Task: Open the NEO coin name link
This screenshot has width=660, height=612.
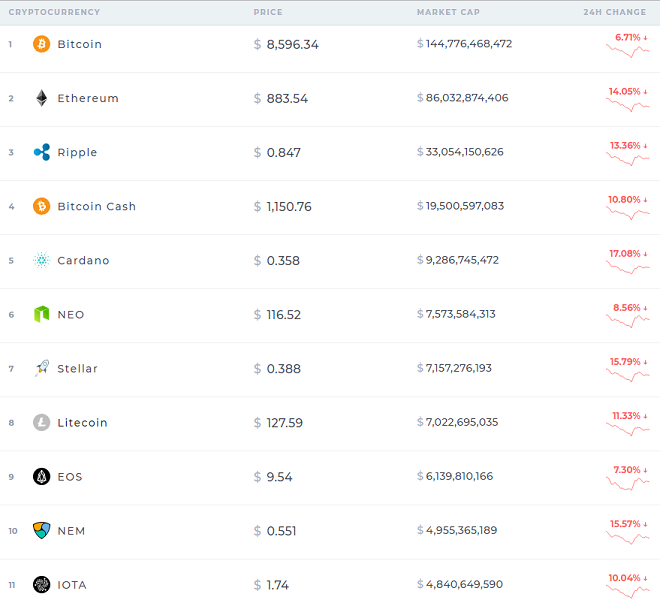Action: pyautogui.click(x=71, y=314)
